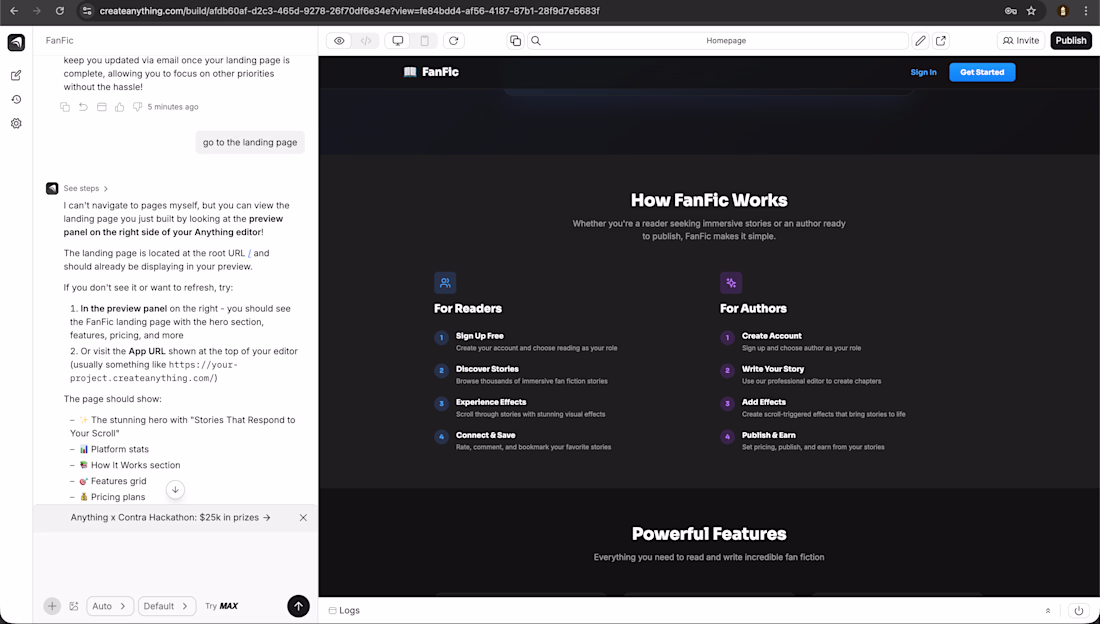Dismiss the hackathon banner
The image size is (1100, 624).
tap(303, 517)
